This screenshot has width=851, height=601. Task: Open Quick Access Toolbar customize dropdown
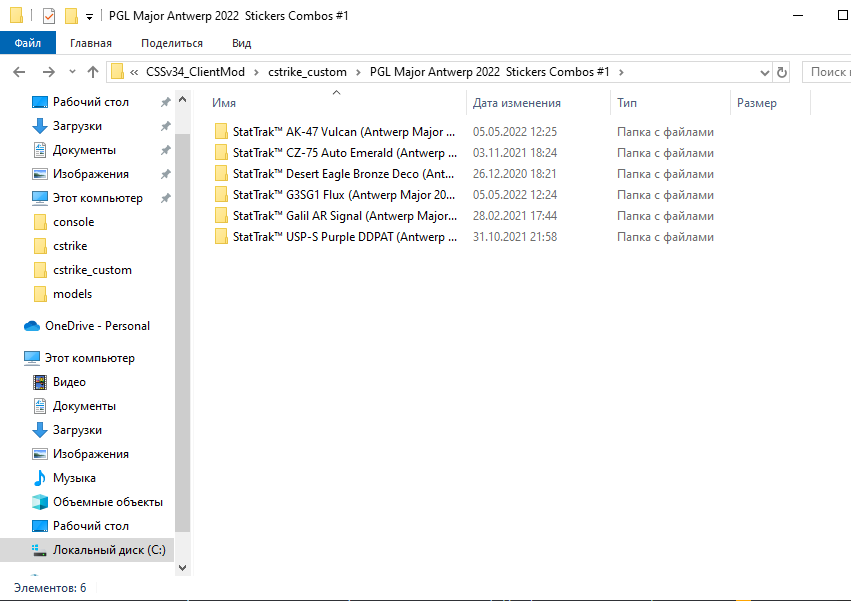pos(89,17)
